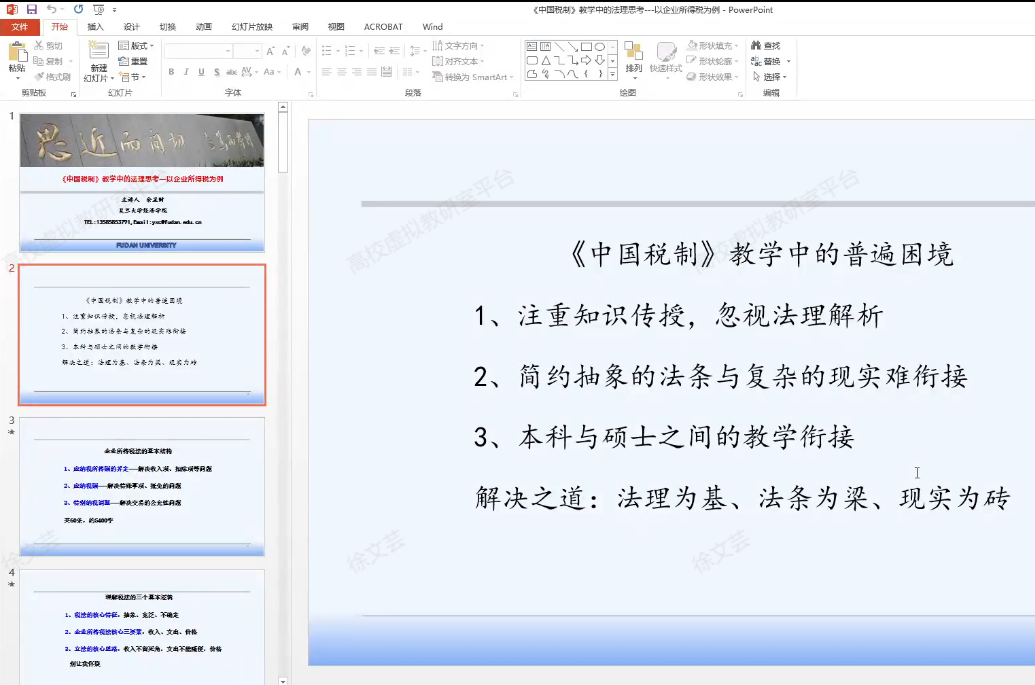Toggle Italic formatting
1035x685 pixels.
(x=186, y=72)
